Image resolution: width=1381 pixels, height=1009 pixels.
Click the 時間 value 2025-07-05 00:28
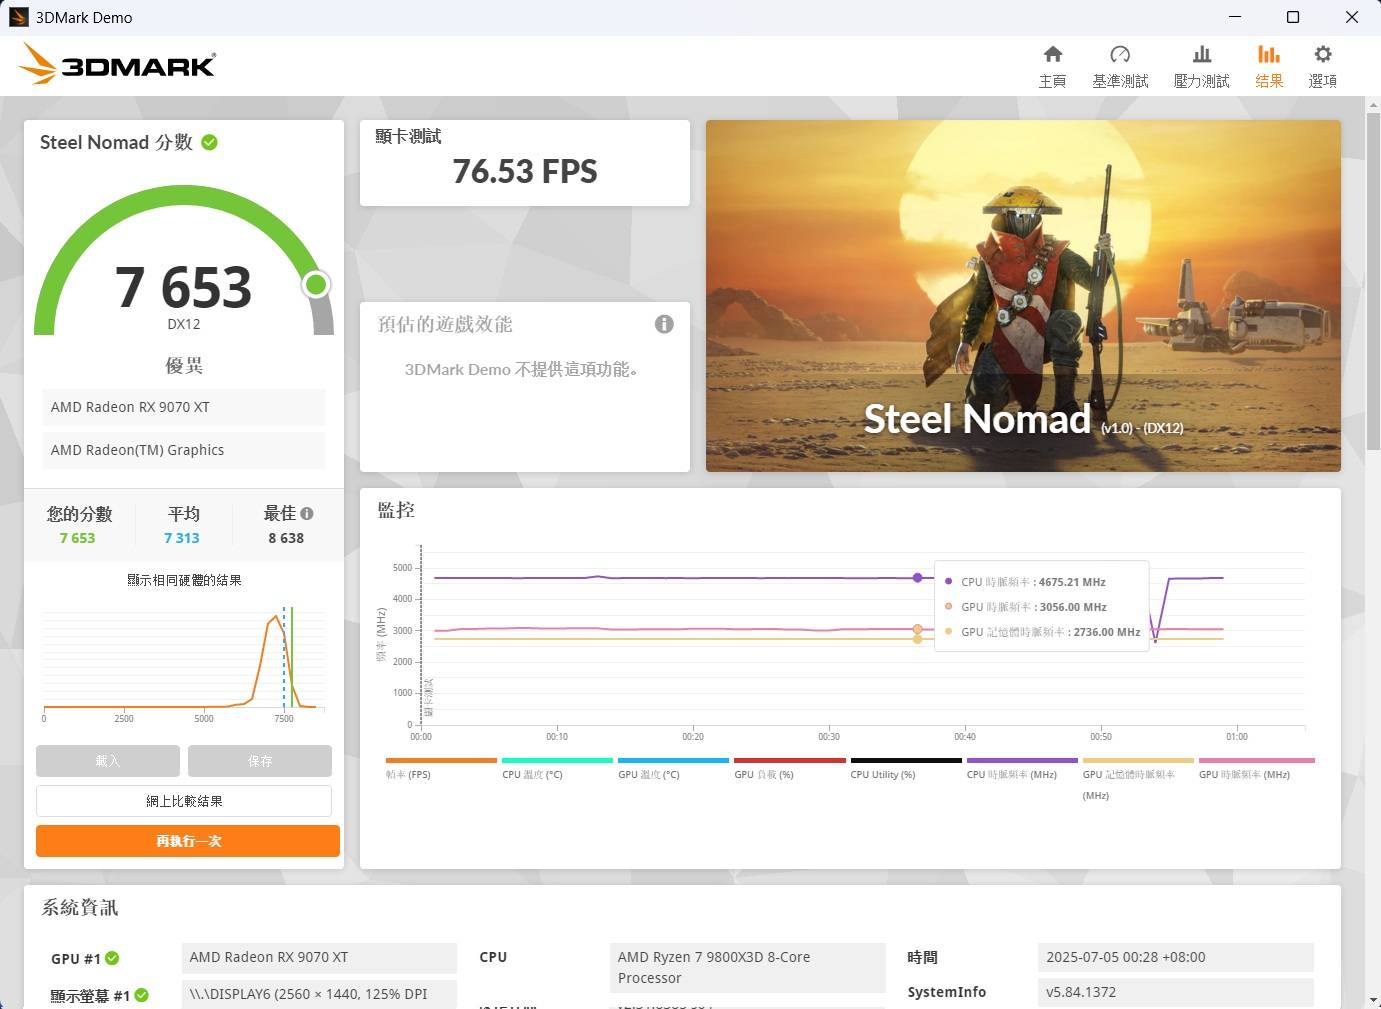pos(1176,958)
